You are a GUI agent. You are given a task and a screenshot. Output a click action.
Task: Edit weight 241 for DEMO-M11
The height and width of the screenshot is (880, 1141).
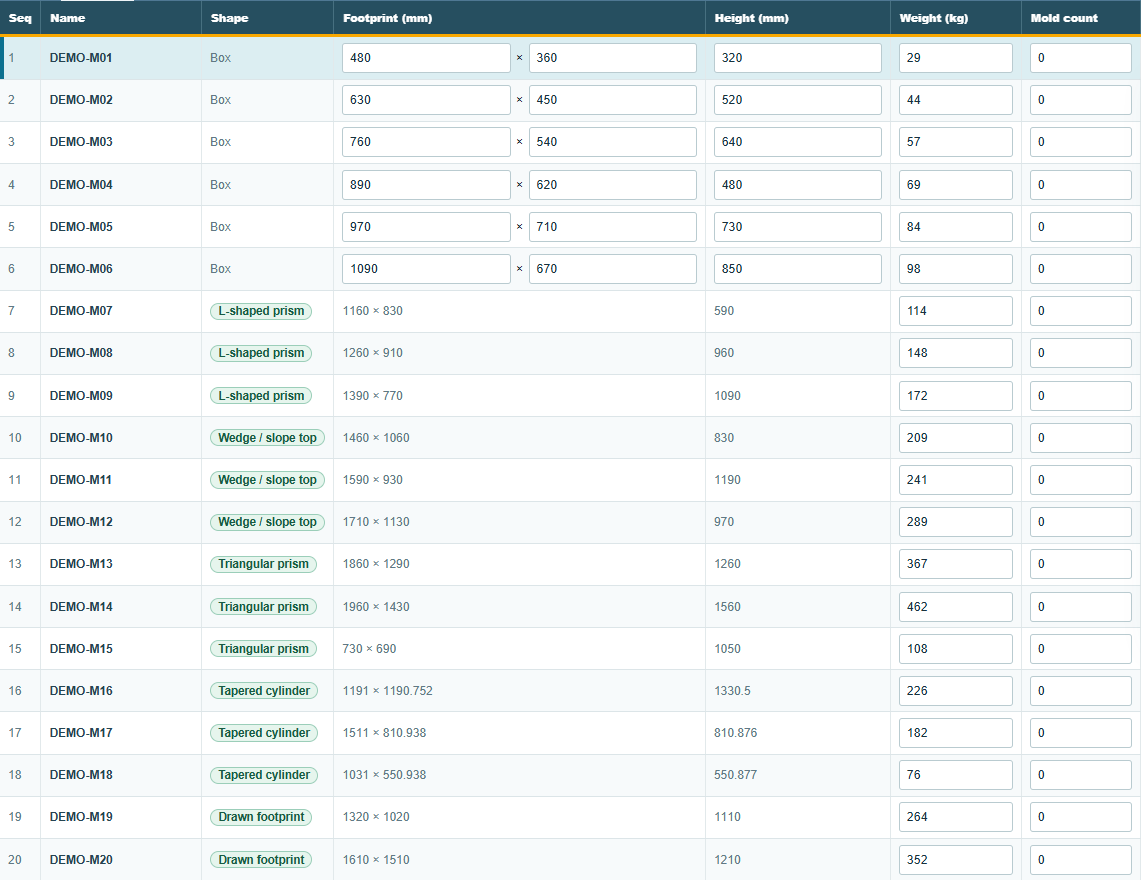click(955, 480)
